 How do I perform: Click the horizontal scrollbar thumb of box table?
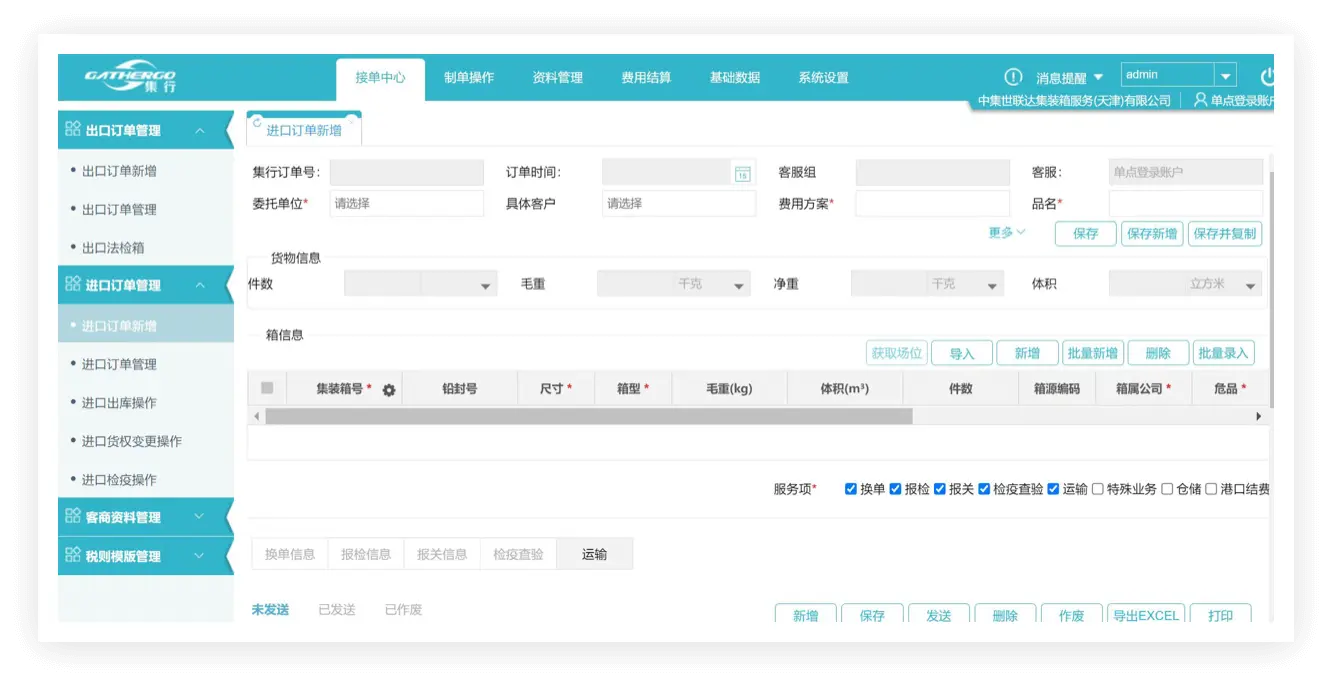point(589,416)
